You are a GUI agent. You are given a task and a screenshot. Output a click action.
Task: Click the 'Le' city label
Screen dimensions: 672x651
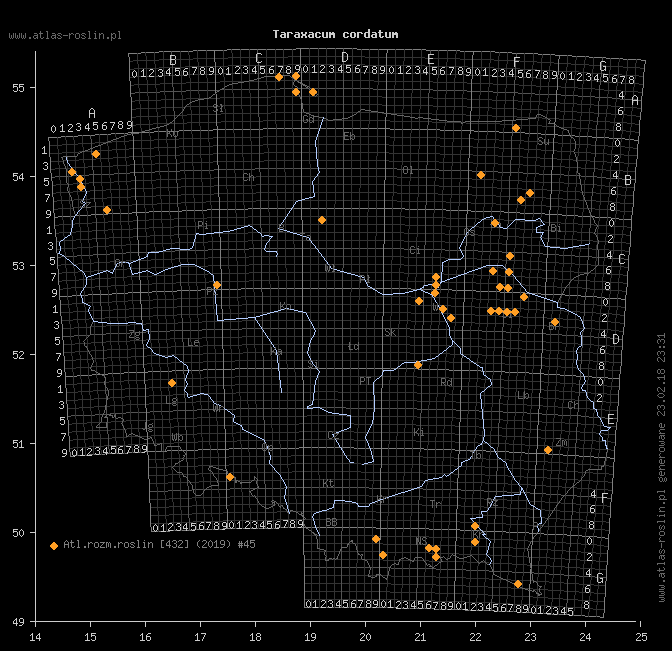193,342
